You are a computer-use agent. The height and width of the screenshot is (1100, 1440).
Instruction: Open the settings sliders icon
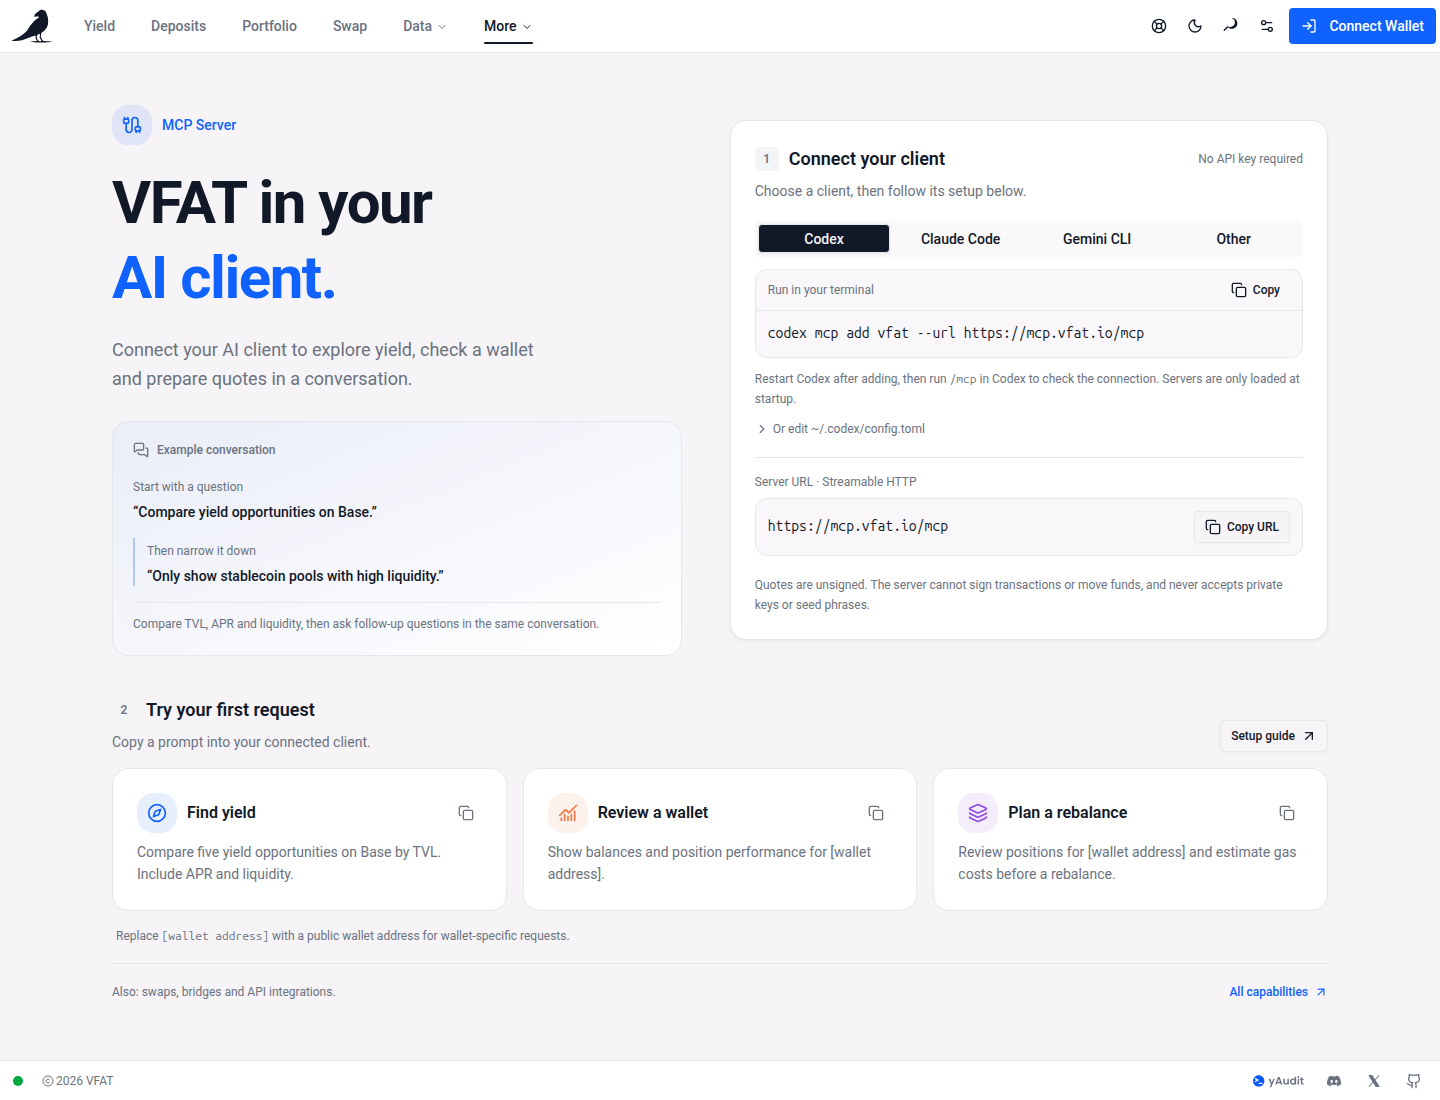click(1267, 26)
